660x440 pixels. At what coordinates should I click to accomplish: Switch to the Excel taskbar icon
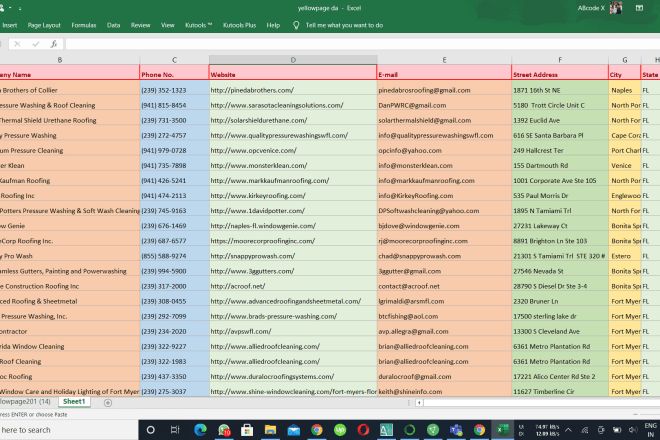pyautogui.click(x=503, y=430)
